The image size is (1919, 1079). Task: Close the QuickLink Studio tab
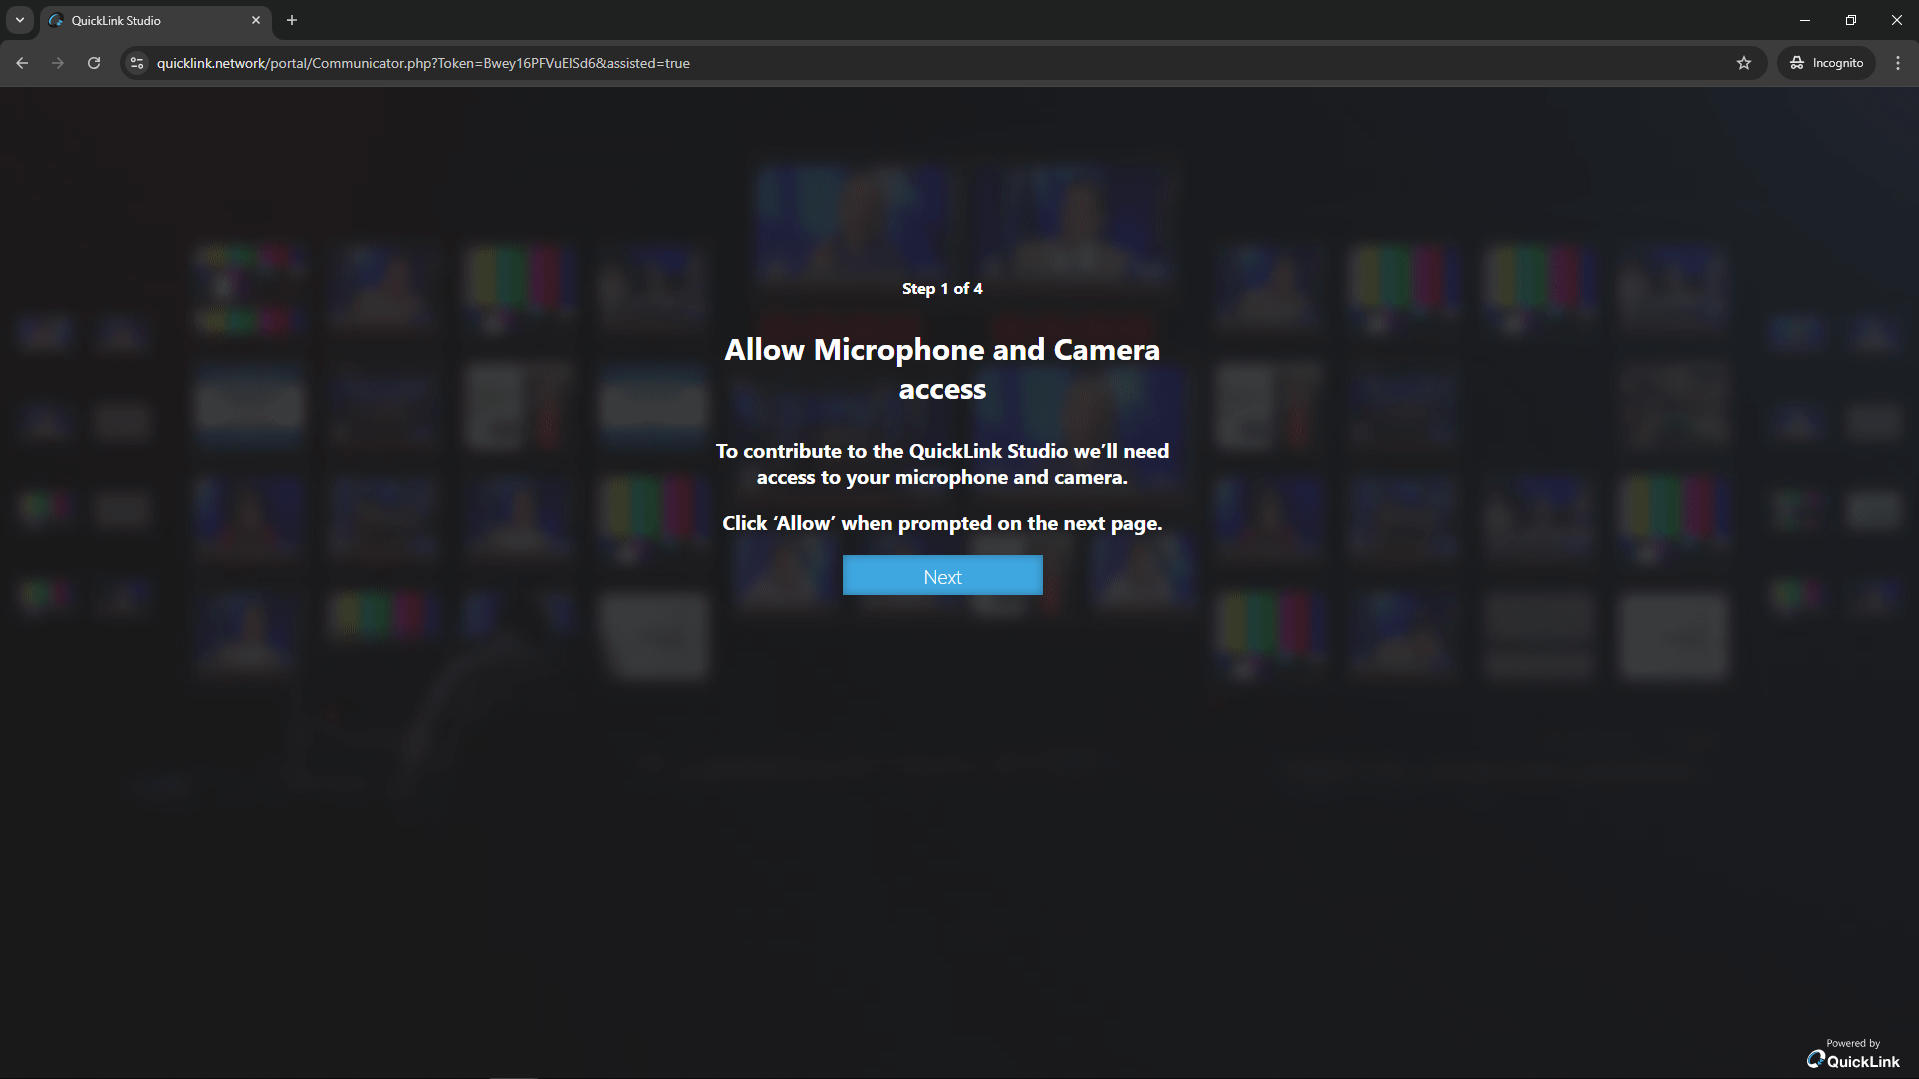click(x=256, y=20)
